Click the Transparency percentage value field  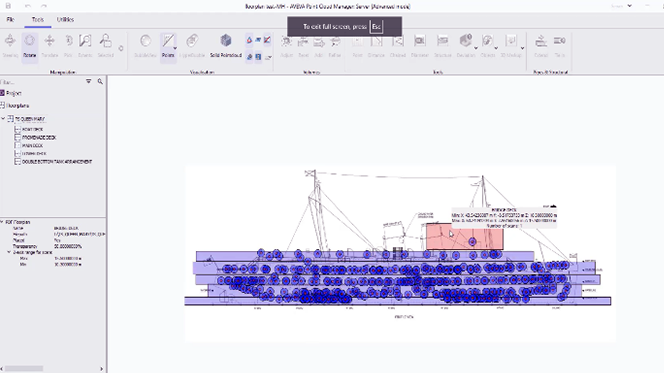69,246
